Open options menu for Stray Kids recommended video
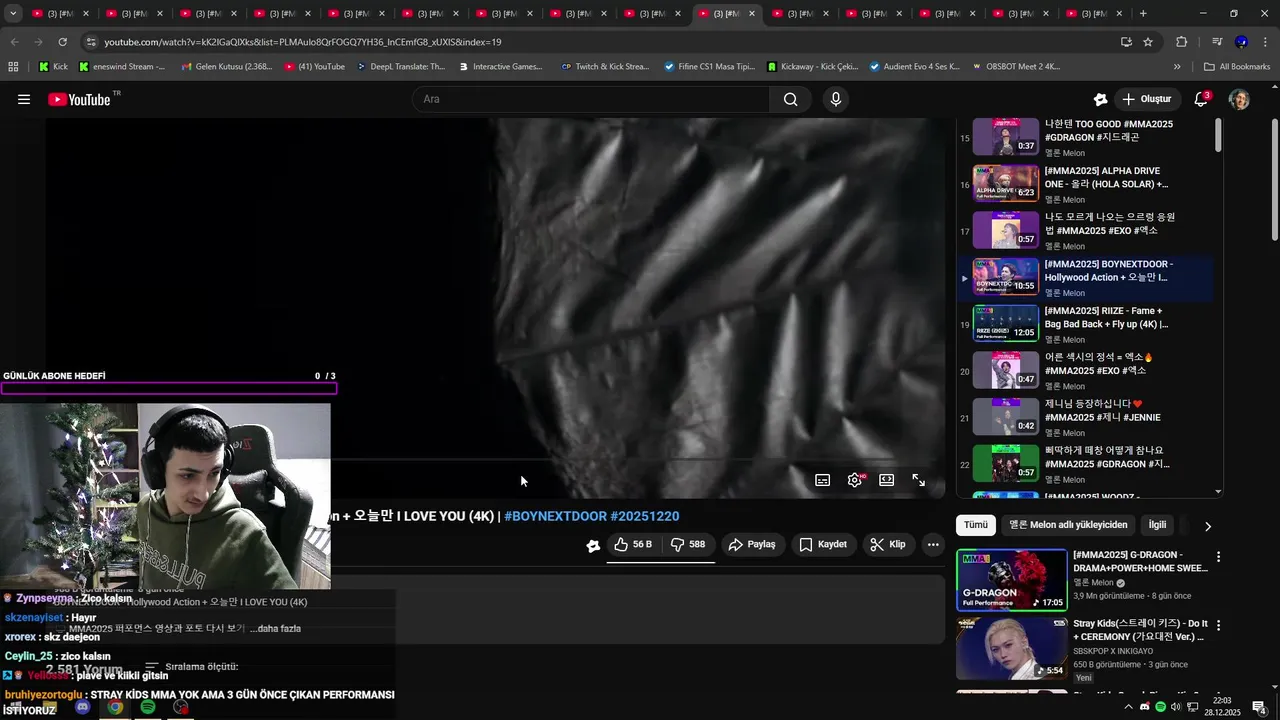The height and width of the screenshot is (720, 1280). pyautogui.click(x=1218, y=625)
